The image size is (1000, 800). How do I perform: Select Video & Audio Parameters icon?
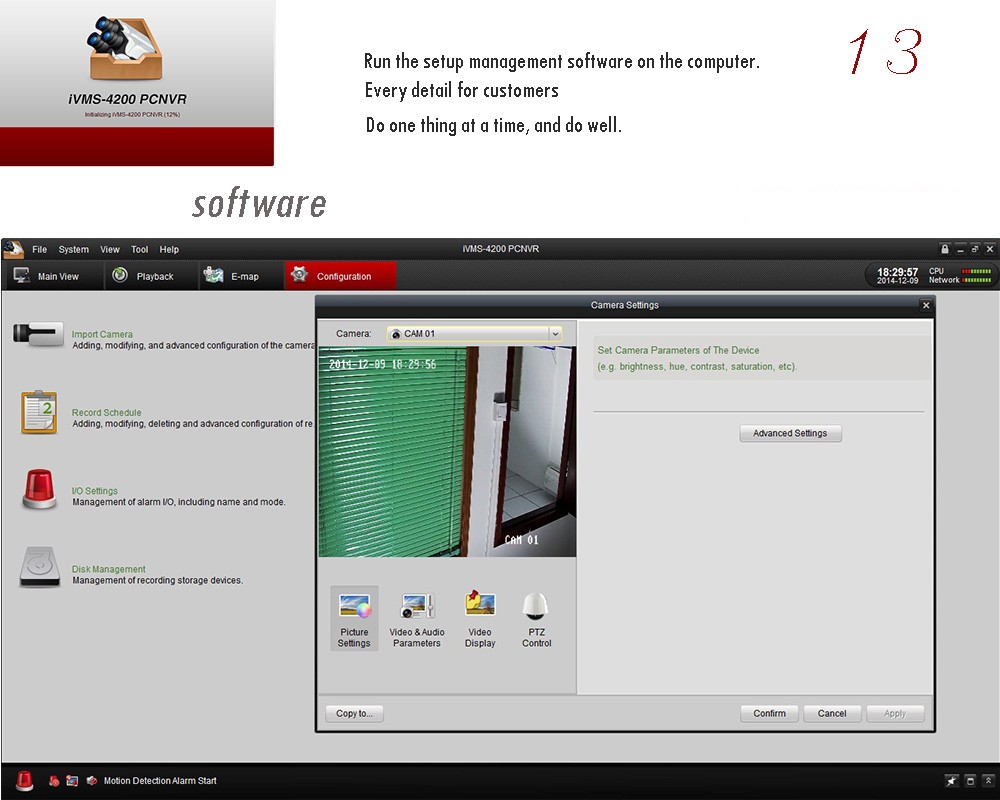click(x=417, y=607)
